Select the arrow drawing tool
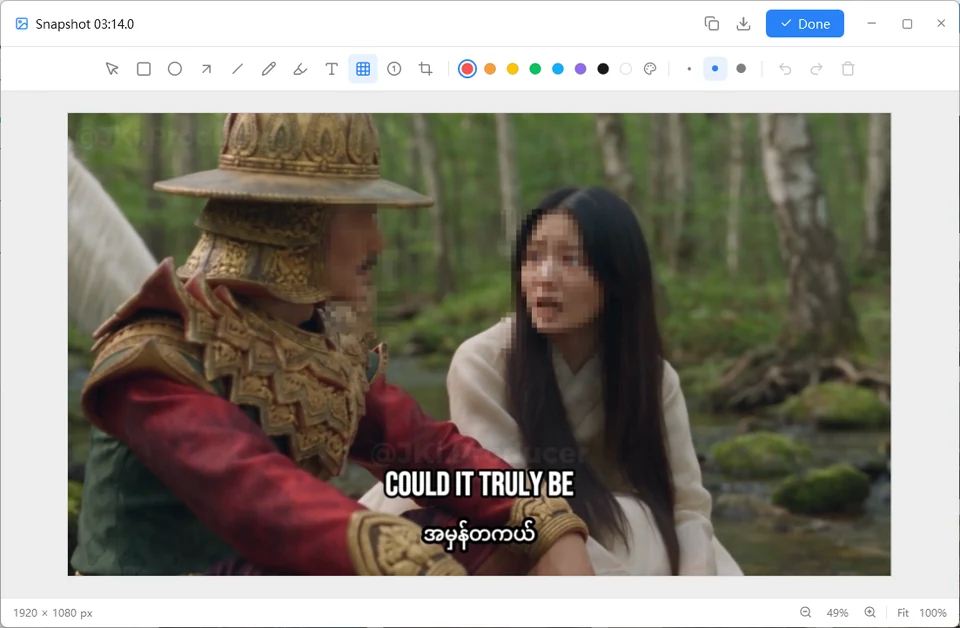This screenshot has width=960, height=628. (x=206, y=69)
